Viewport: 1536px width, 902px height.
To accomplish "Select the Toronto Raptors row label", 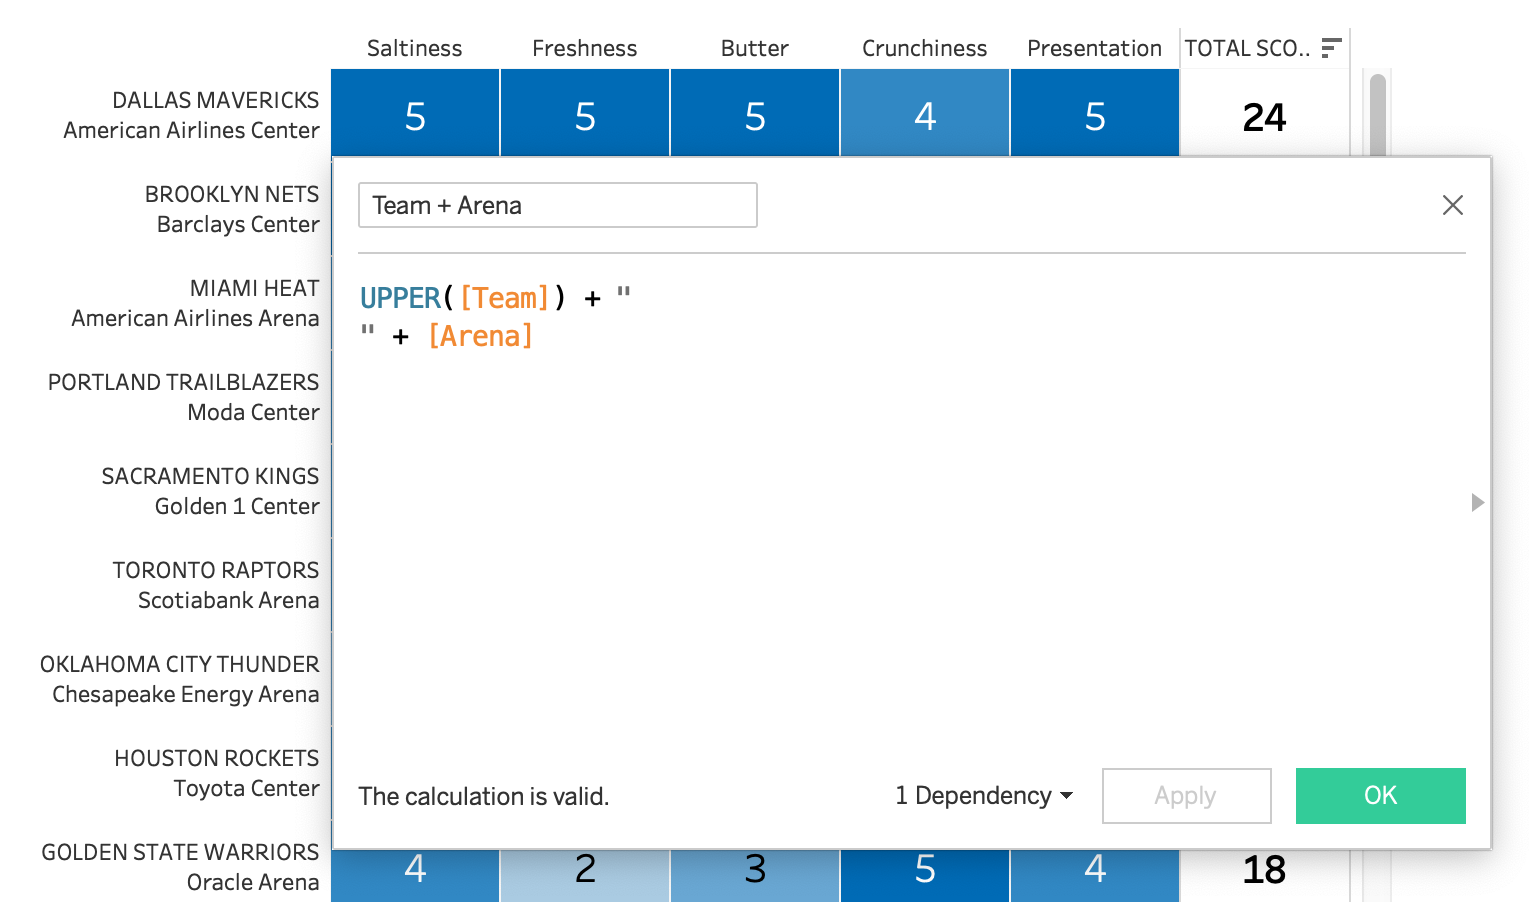I will [216, 585].
